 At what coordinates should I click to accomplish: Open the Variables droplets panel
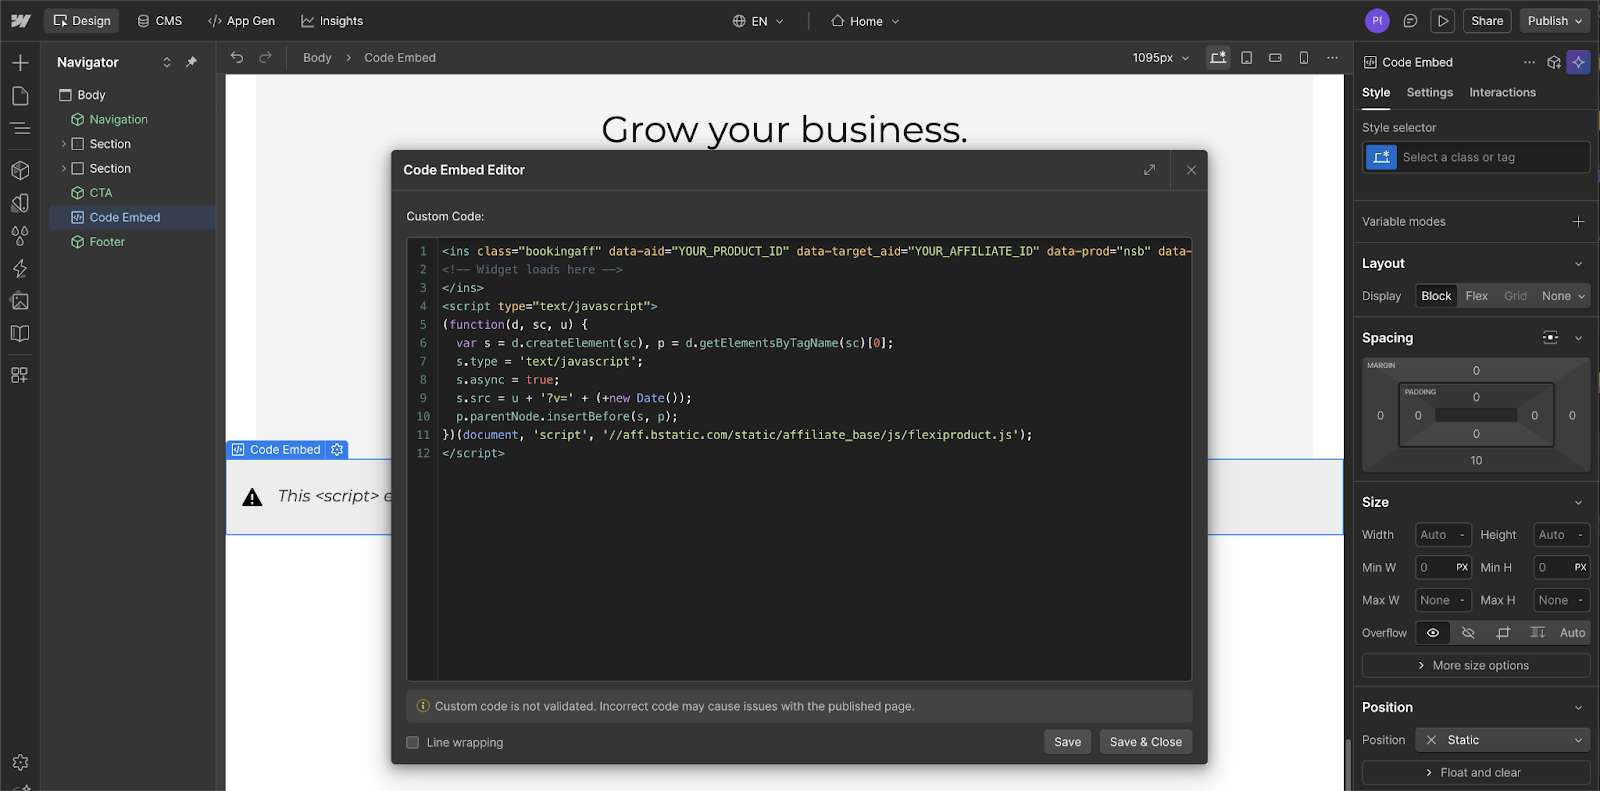point(20,236)
